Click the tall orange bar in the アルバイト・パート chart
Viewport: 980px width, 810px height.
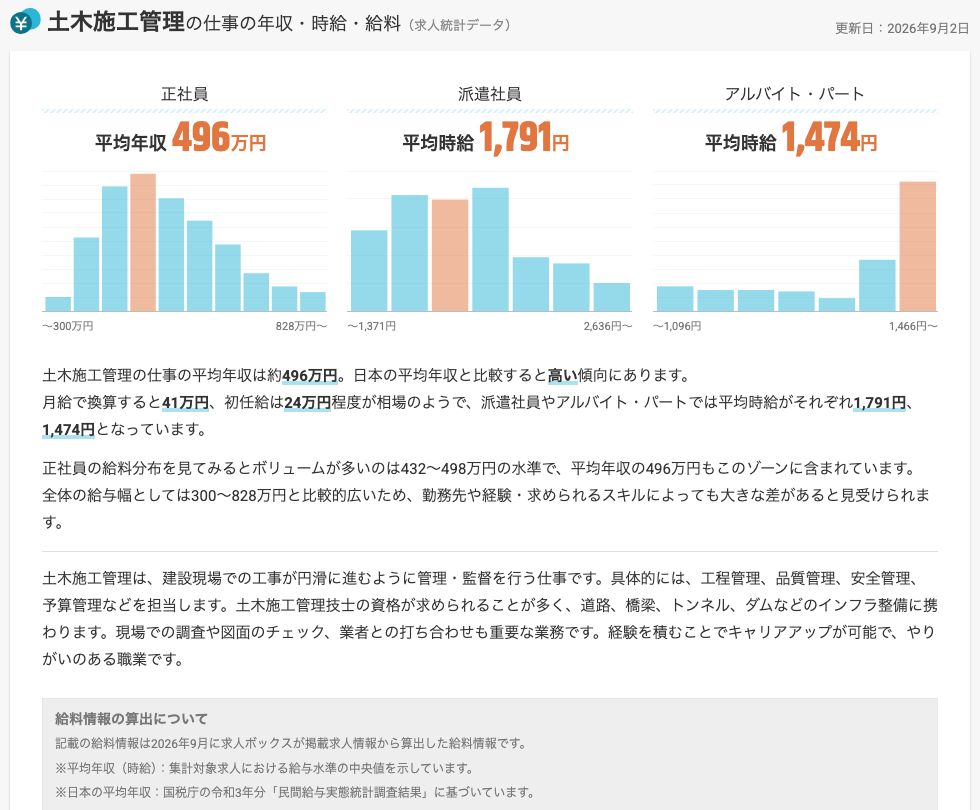(918, 246)
